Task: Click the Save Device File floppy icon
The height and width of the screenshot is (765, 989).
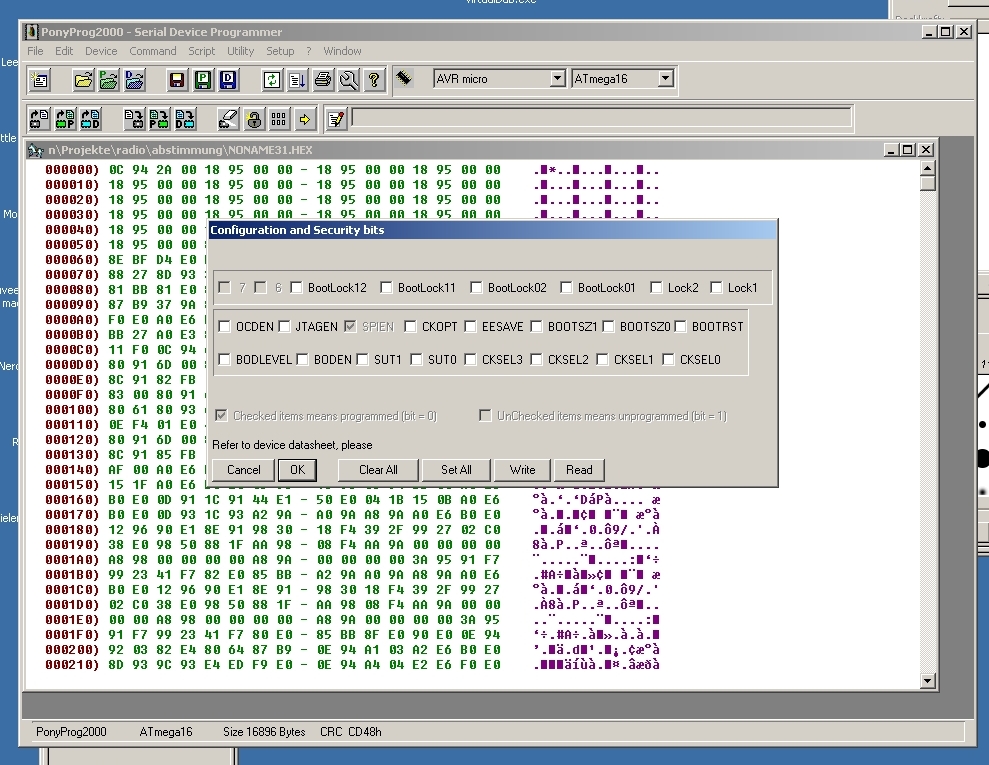Action: click(177, 80)
